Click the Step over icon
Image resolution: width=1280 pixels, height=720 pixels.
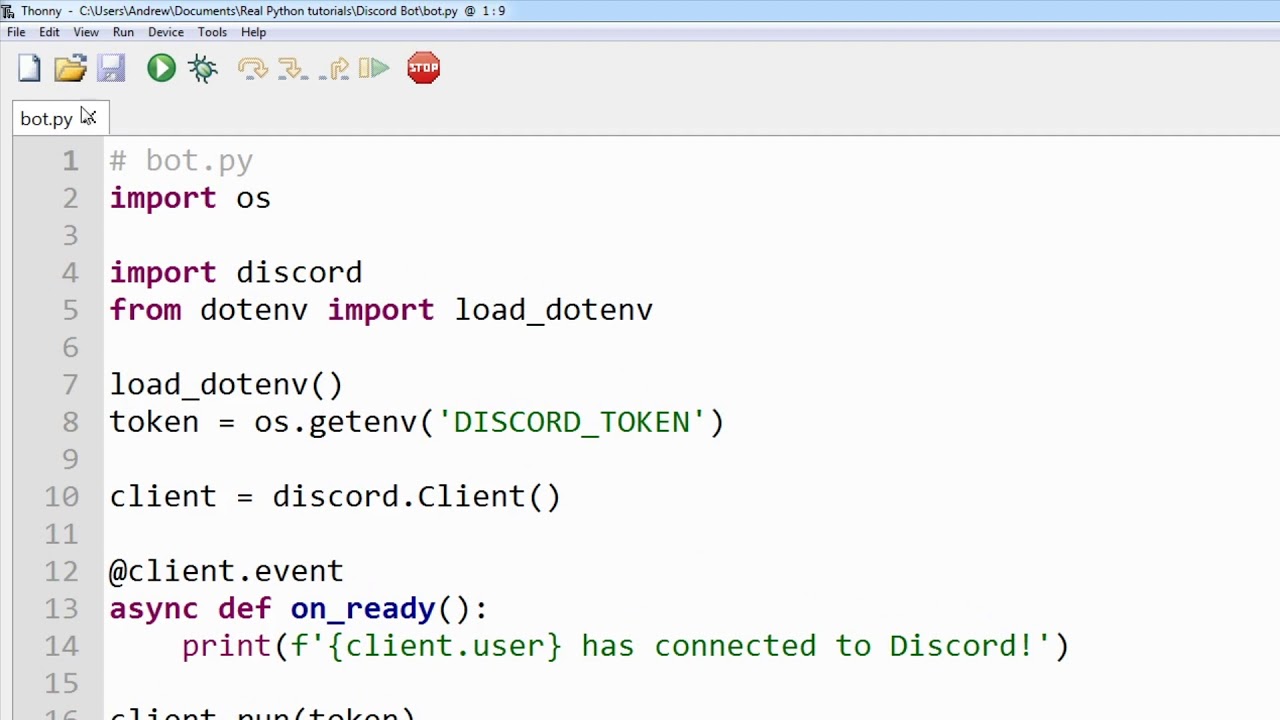coord(252,68)
